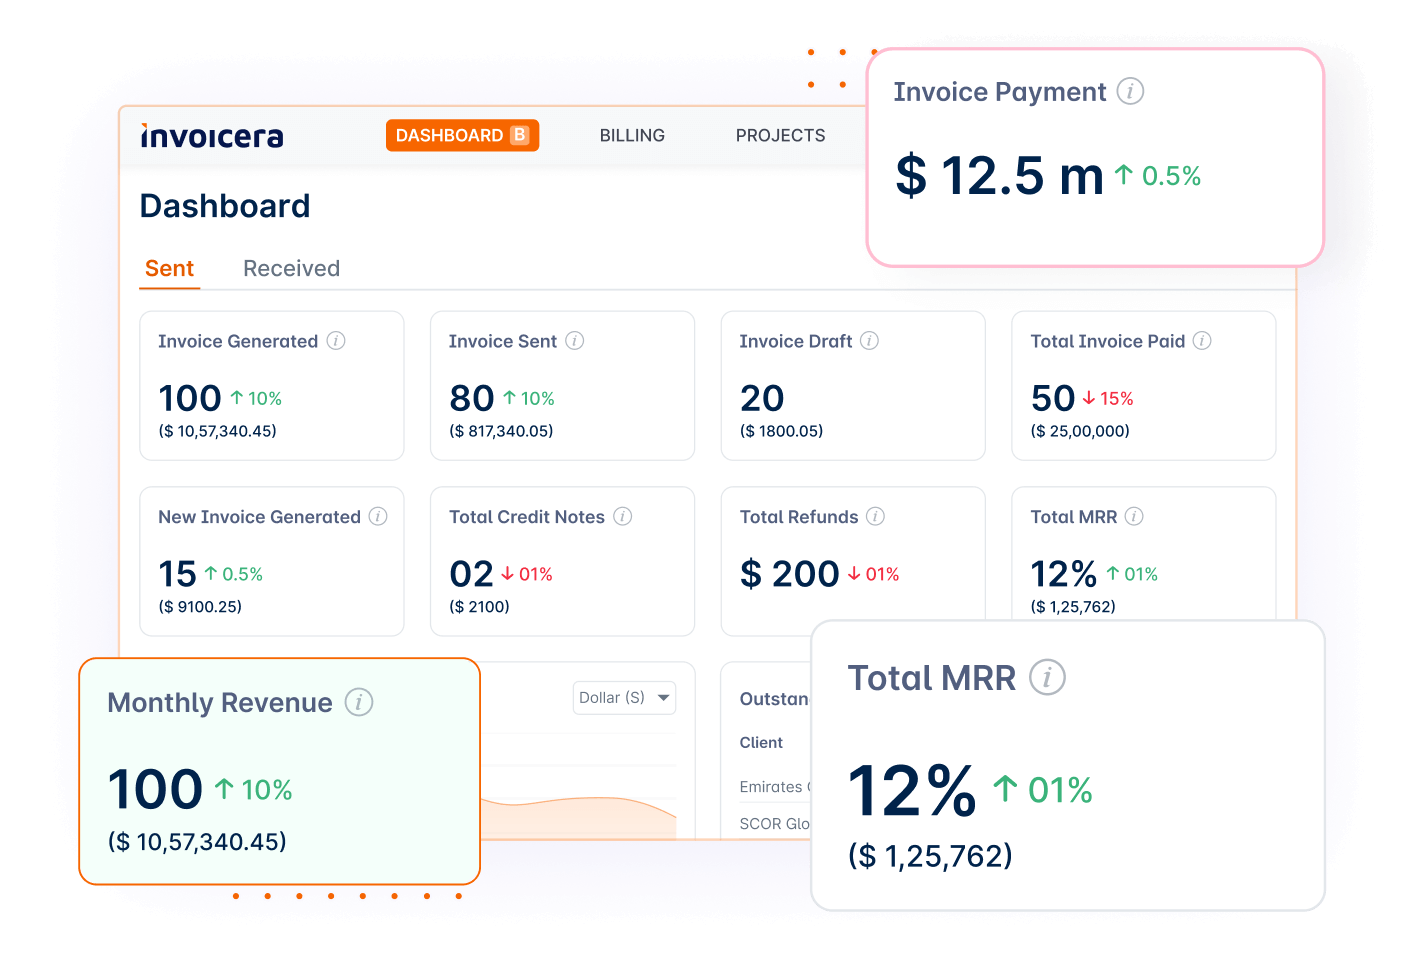The height and width of the screenshot is (974, 1416).
Task: Click the amount ($ 9100.25)
Action: pos(200,606)
